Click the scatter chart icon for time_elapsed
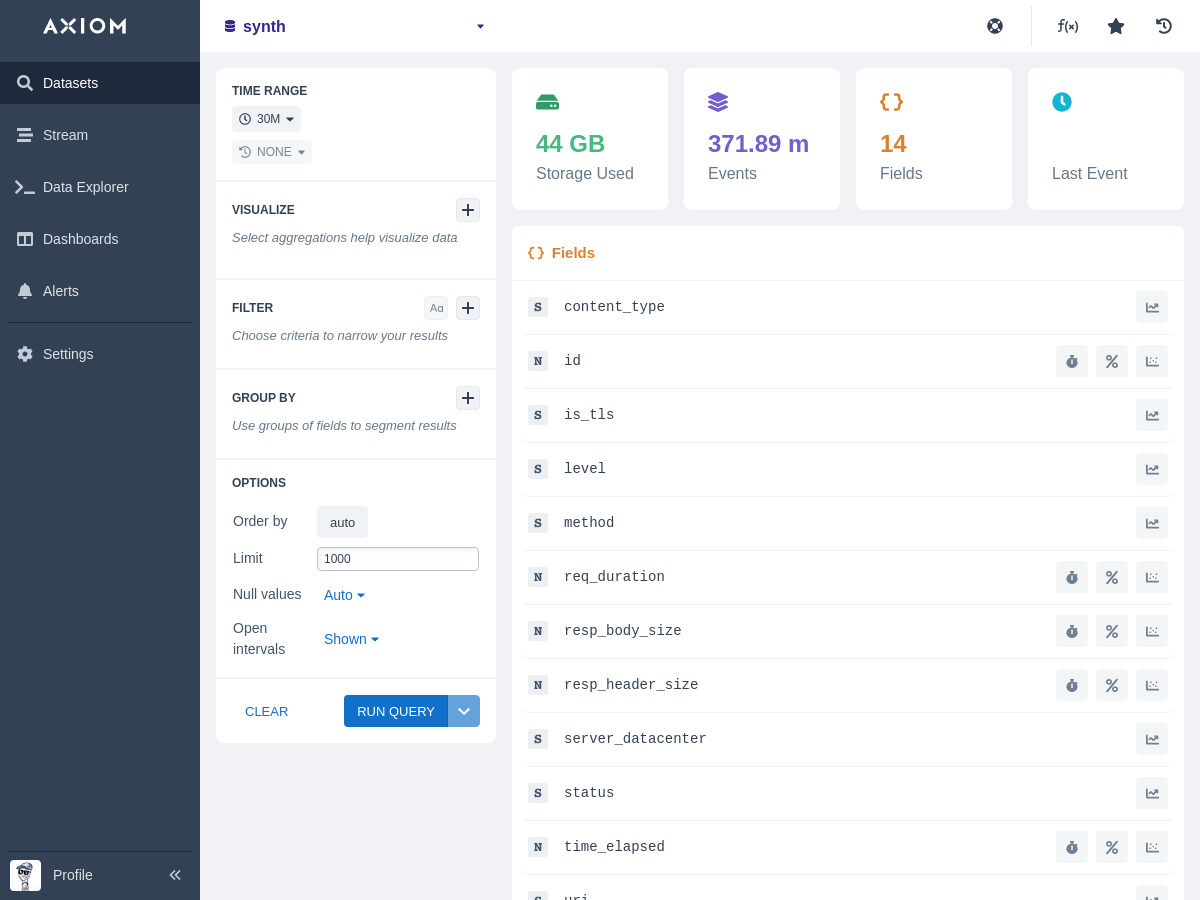The height and width of the screenshot is (900, 1200). click(1152, 847)
